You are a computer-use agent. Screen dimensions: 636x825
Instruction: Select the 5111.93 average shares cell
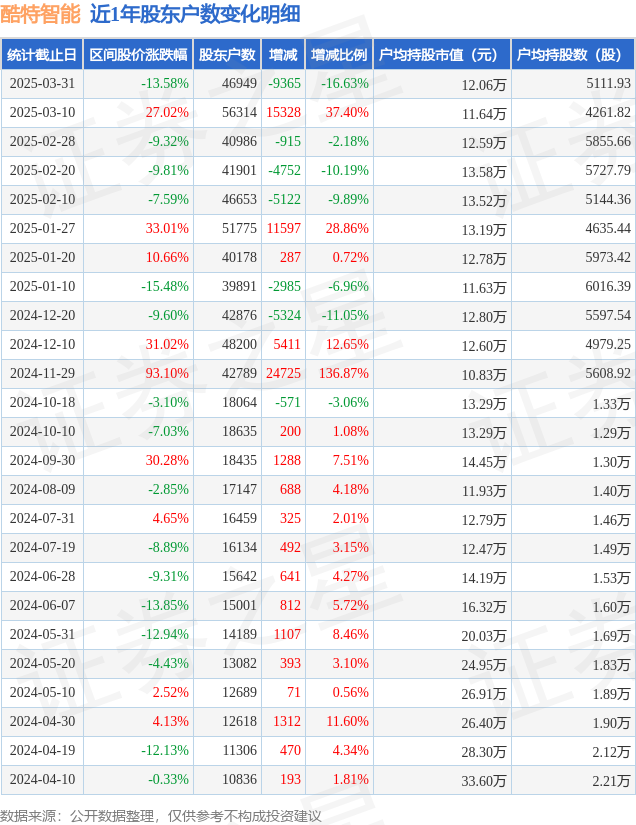608,83
